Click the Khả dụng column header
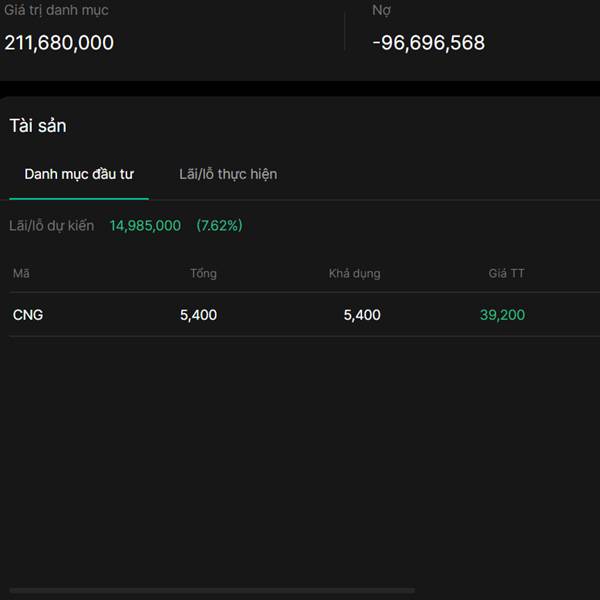 (x=354, y=273)
